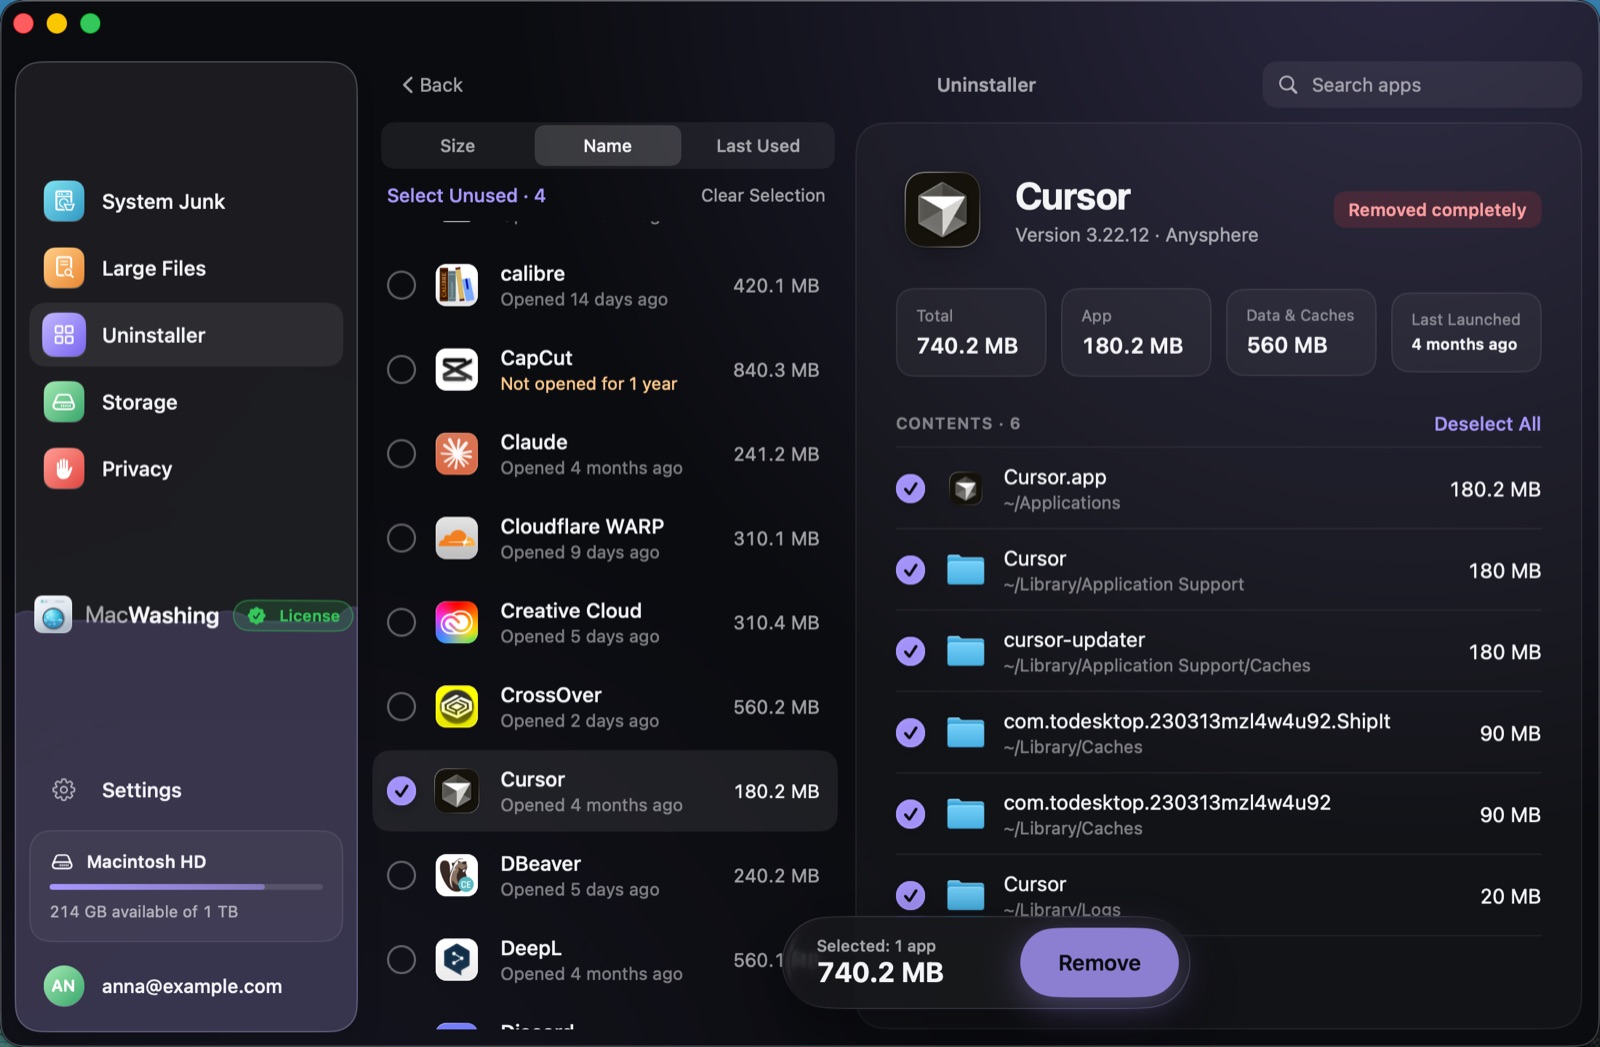Click the Storage sidebar icon
This screenshot has width=1600, height=1047.
click(64, 402)
